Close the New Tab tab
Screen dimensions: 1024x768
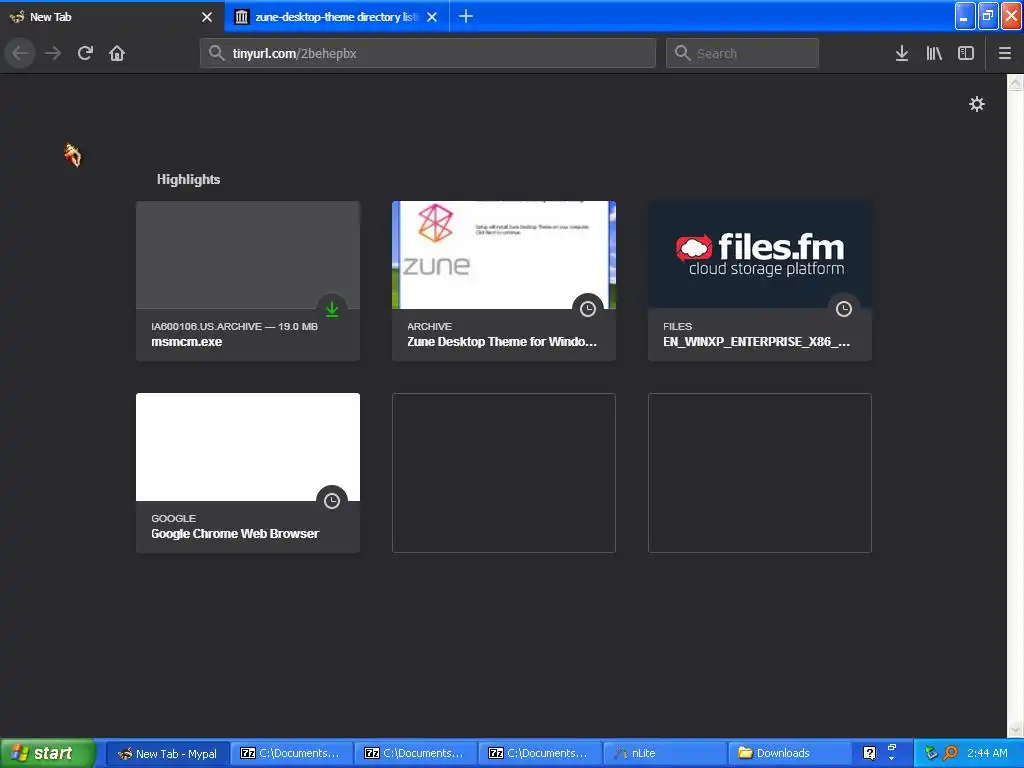(207, 17)
